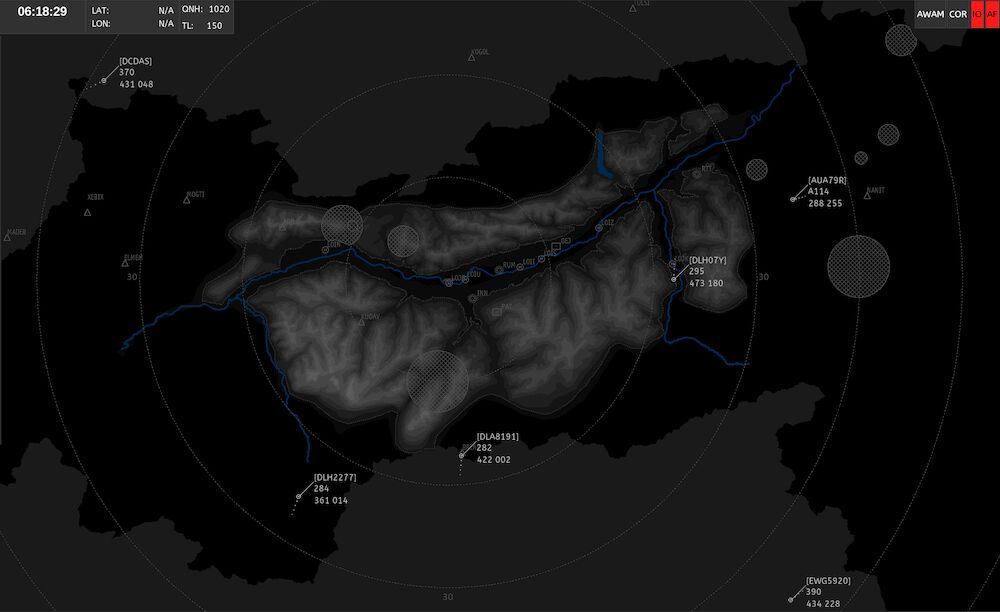Screen dimensions: 1000x612
Task: Open the DLA8191 callsign label
Action: pyautogui.click(x=497, y=437)
